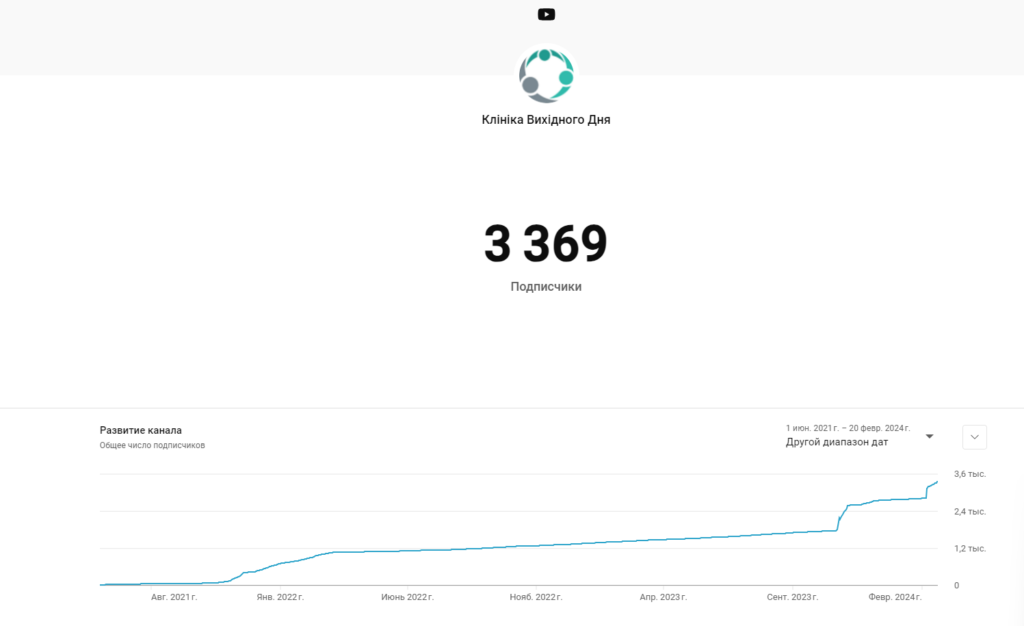Click the Развитие канала heading
Image resolution: width=1024 pixels, height=626 pixels.
pos(140,430)
